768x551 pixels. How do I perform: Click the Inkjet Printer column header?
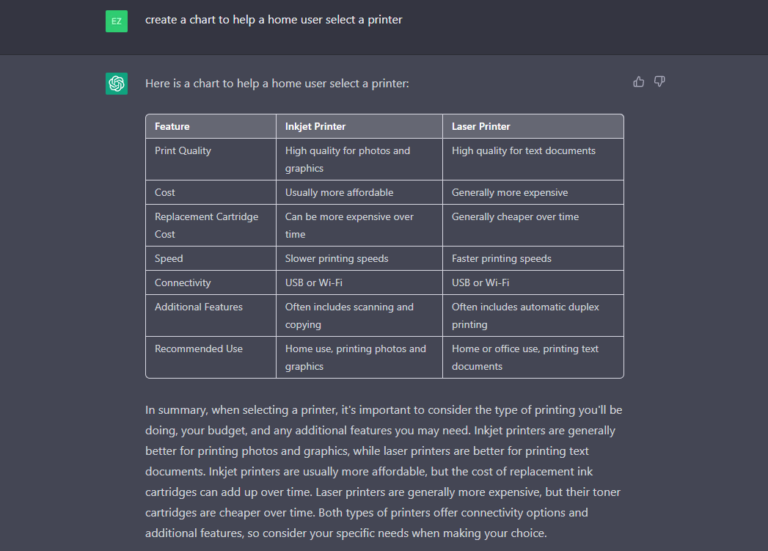(x=315, y=126)
